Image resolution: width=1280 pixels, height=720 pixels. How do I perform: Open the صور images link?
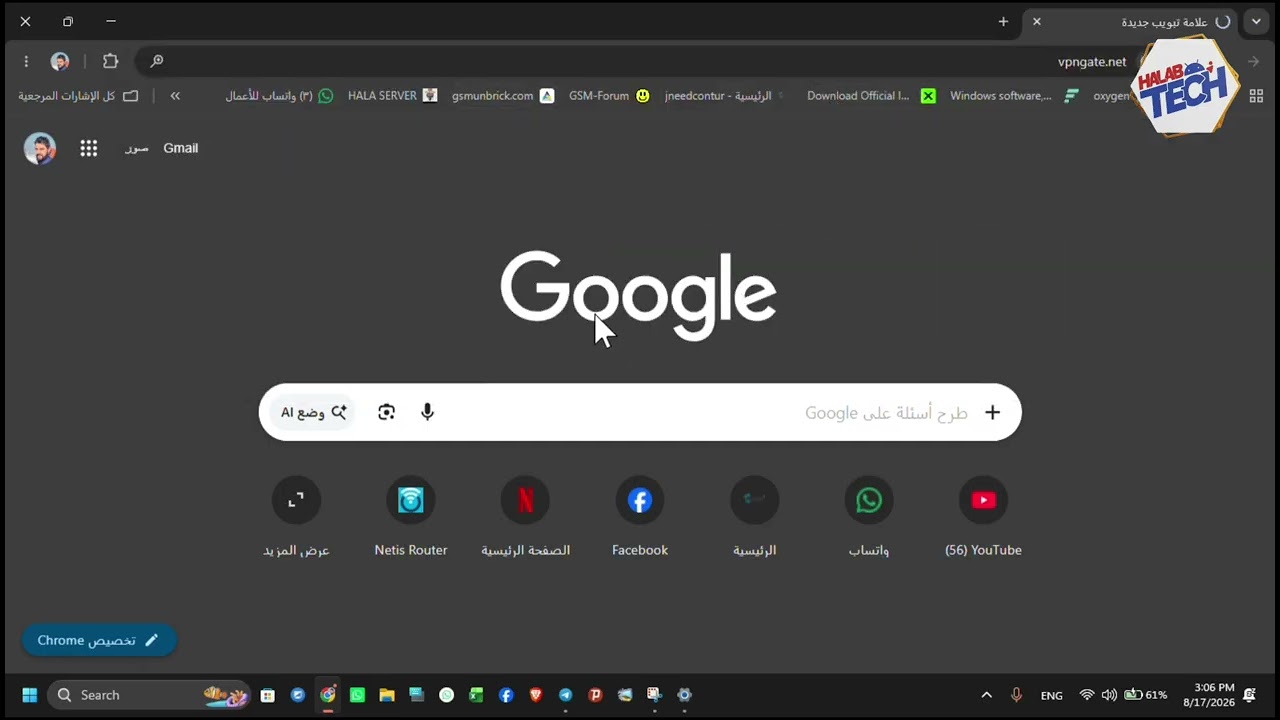(137, 148)
